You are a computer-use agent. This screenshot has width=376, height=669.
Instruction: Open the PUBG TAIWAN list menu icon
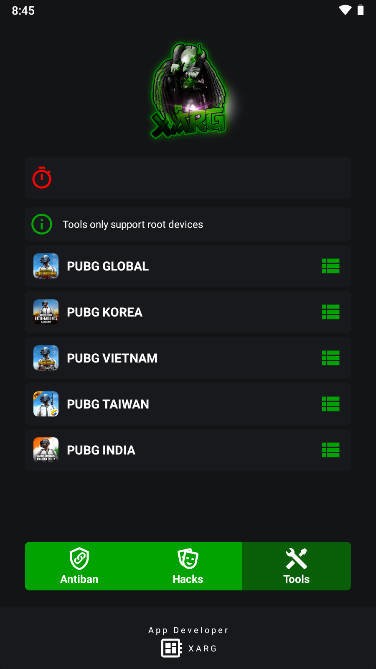click(331, 404)
